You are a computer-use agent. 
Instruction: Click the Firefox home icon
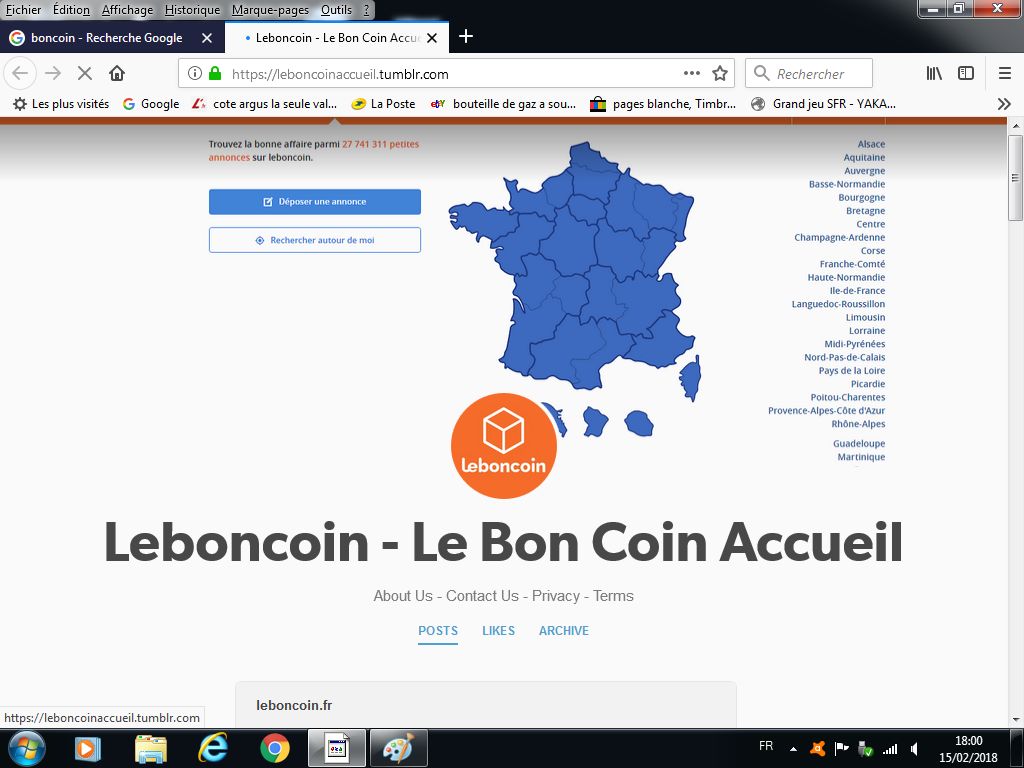click(x=117, y=73)
